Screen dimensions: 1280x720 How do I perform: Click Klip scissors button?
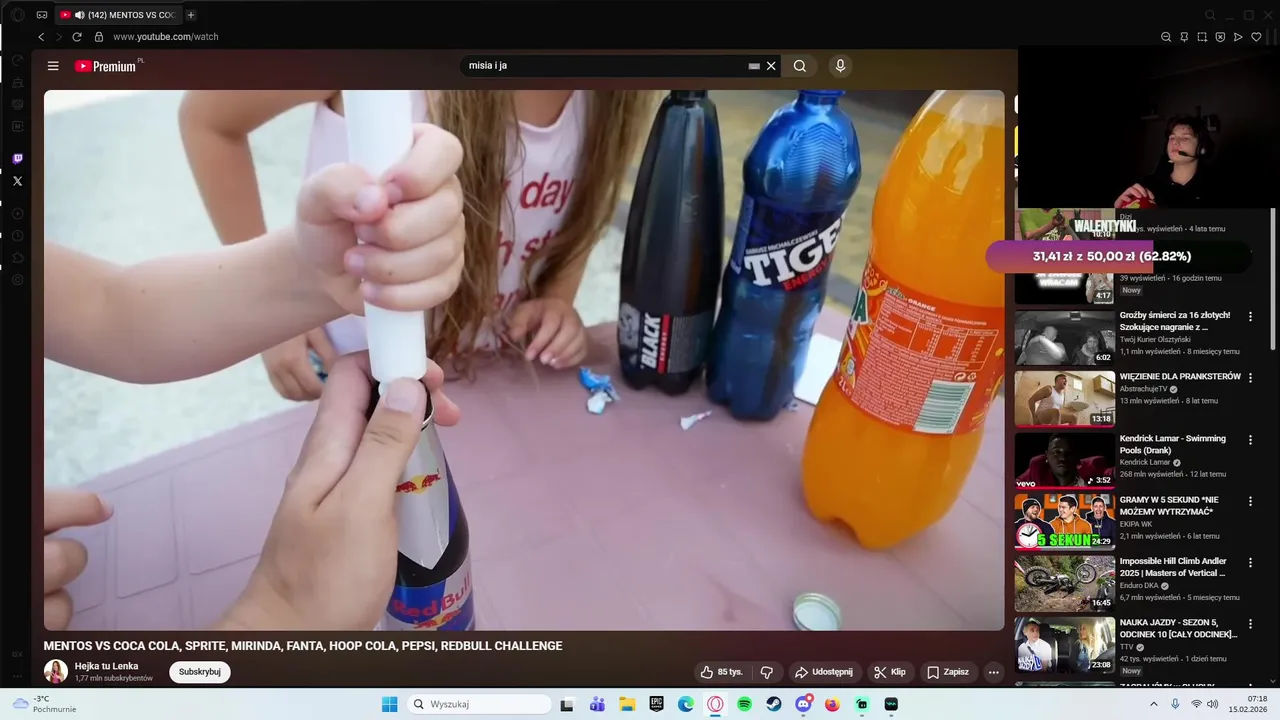point(889,672)
